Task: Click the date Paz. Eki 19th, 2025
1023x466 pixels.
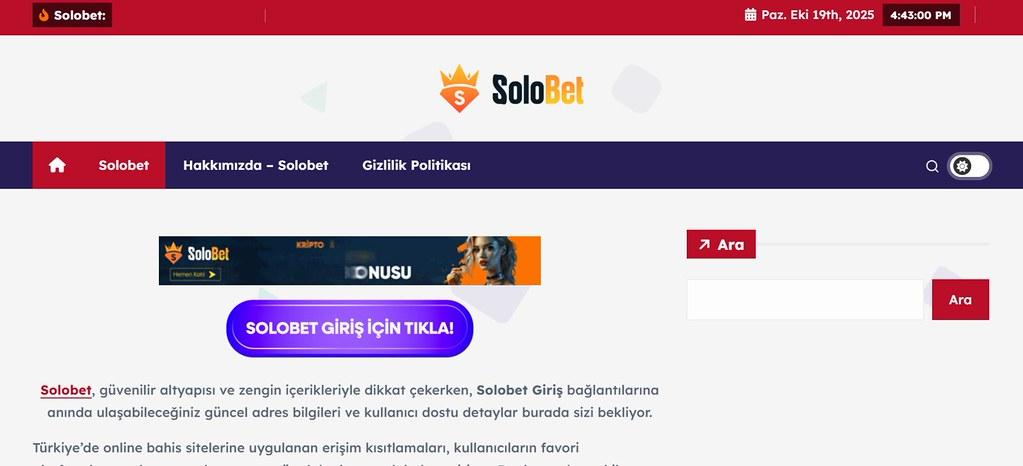Action: [817, 15]
